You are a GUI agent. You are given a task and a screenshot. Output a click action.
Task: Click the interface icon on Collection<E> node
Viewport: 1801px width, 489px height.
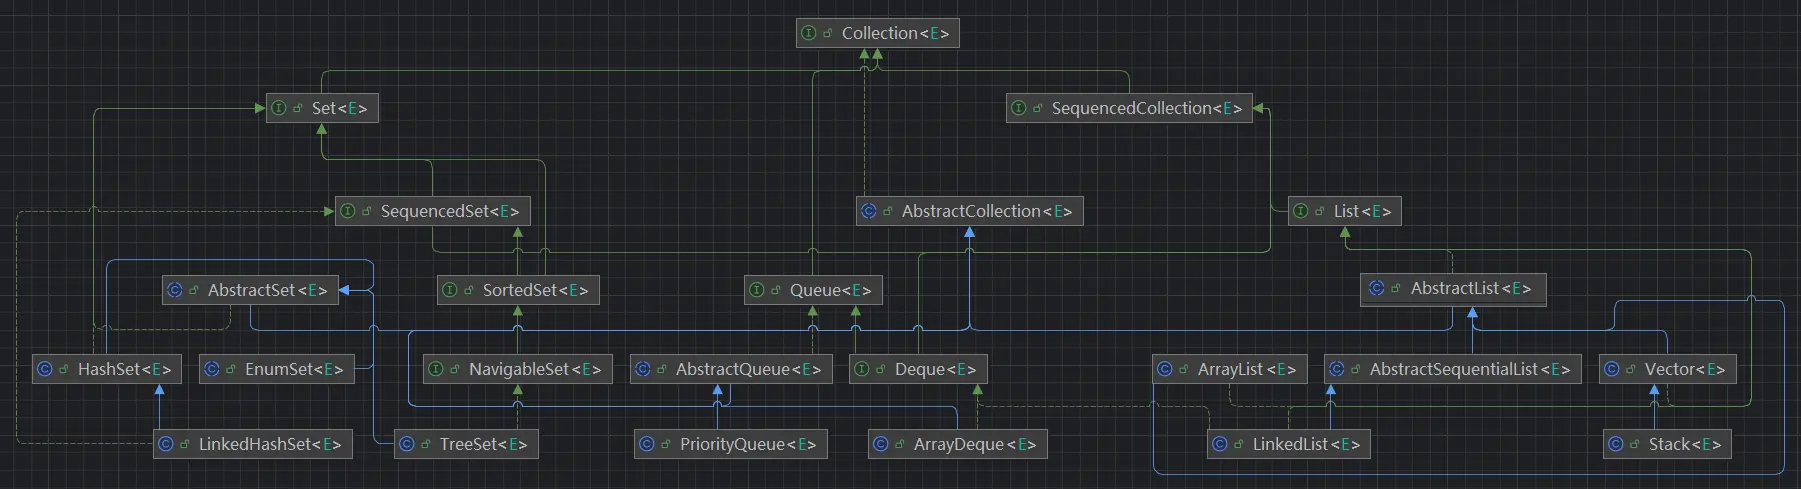point(809,33)
